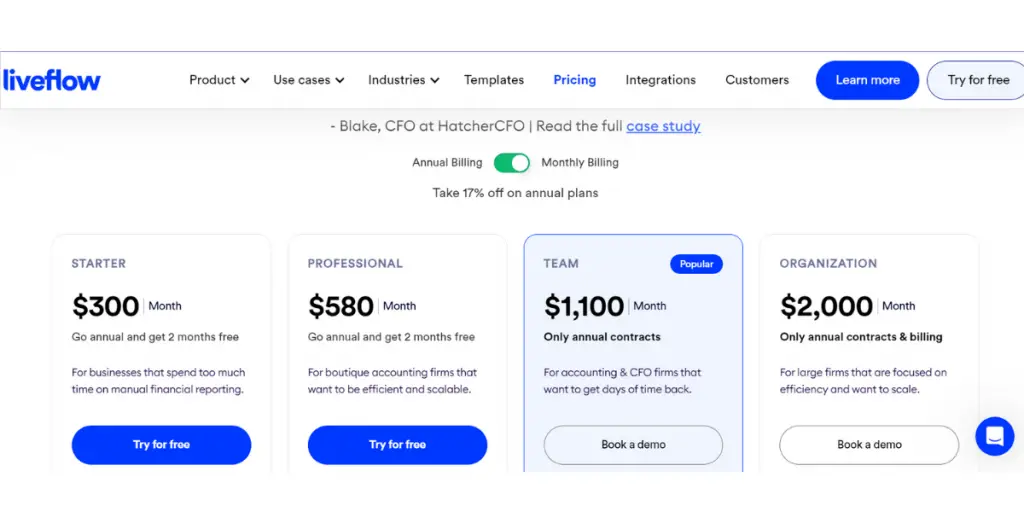Go to the Templates page
The height and width of the screenshot is (512, 1024).
pos(494,80)
